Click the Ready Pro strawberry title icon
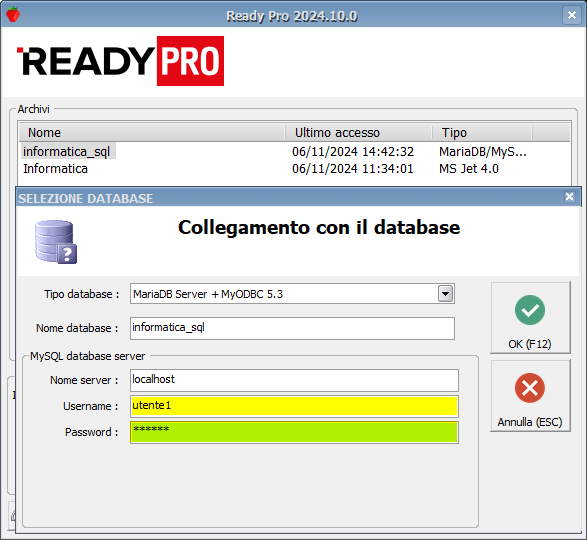This screenshot has height=540, width=587. [13, 15]
